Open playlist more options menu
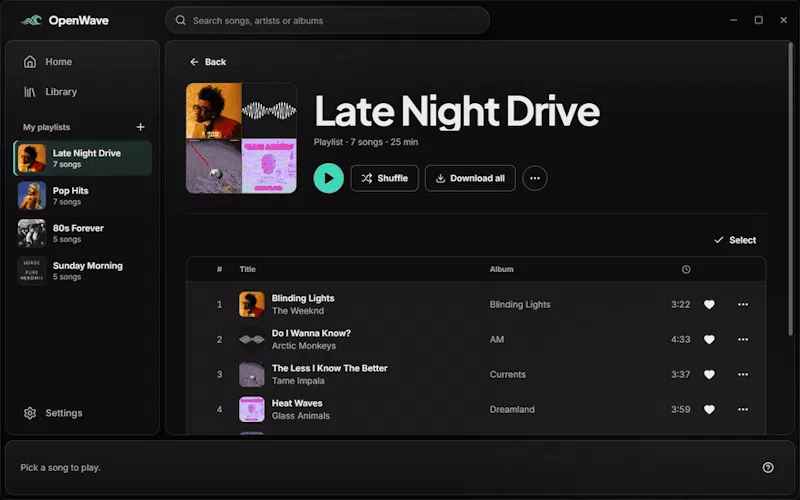The height and width of the screenshot is (500, 800). pyautogui.click(x=535, y=178)
